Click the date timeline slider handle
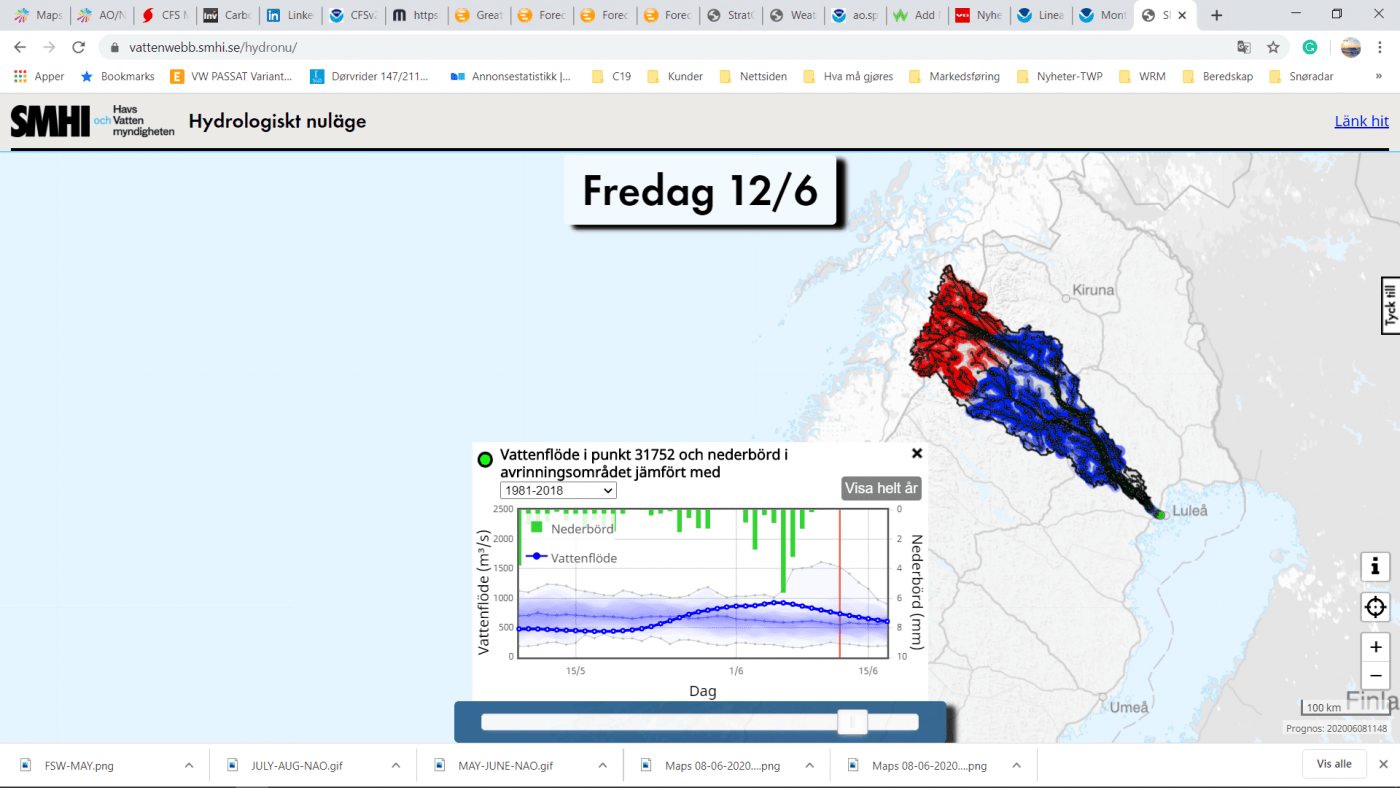 tap(852, 722)
